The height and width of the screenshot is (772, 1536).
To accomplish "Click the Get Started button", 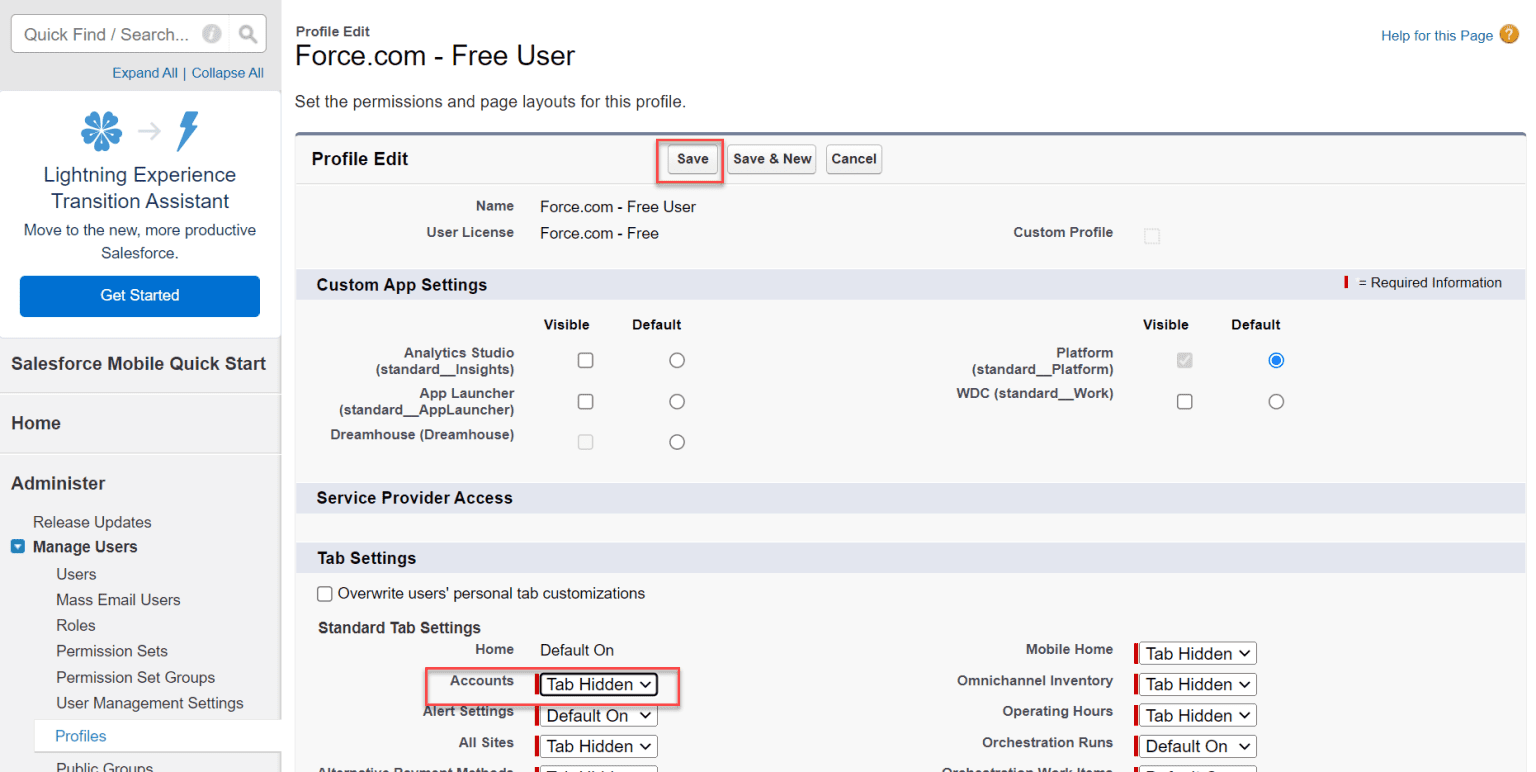I will click(x=140, y=296).
